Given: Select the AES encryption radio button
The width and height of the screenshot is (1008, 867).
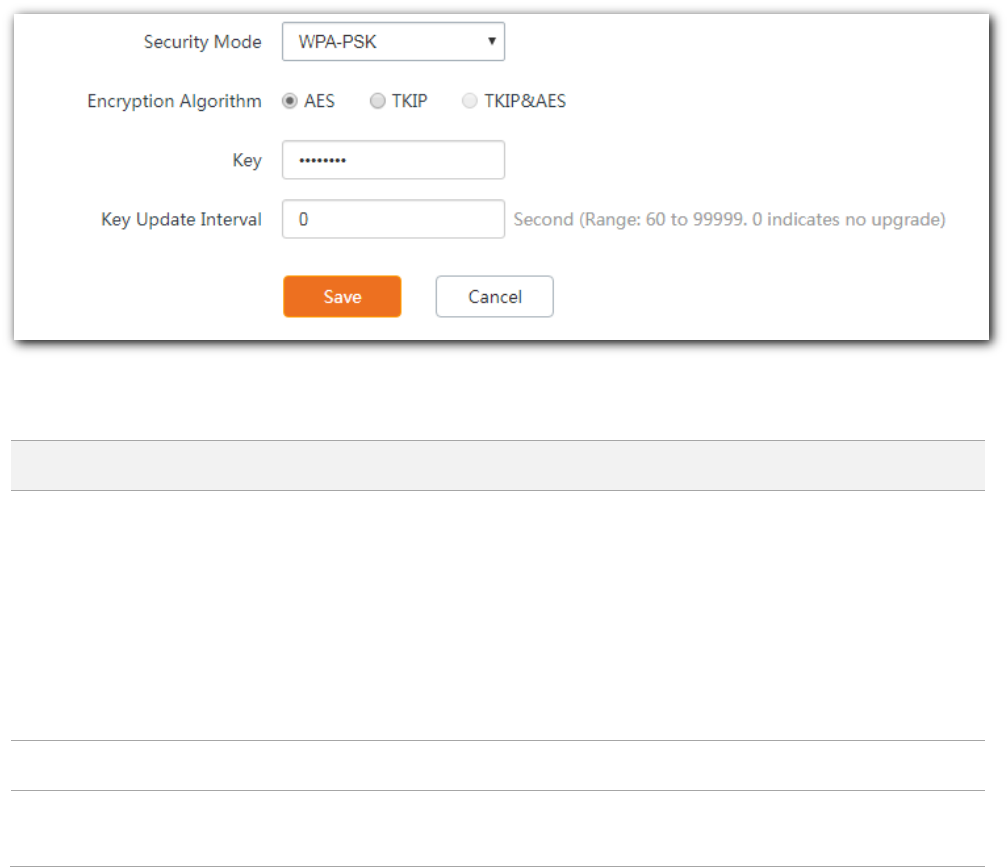Looking at the screenshot, I should 290,101.
